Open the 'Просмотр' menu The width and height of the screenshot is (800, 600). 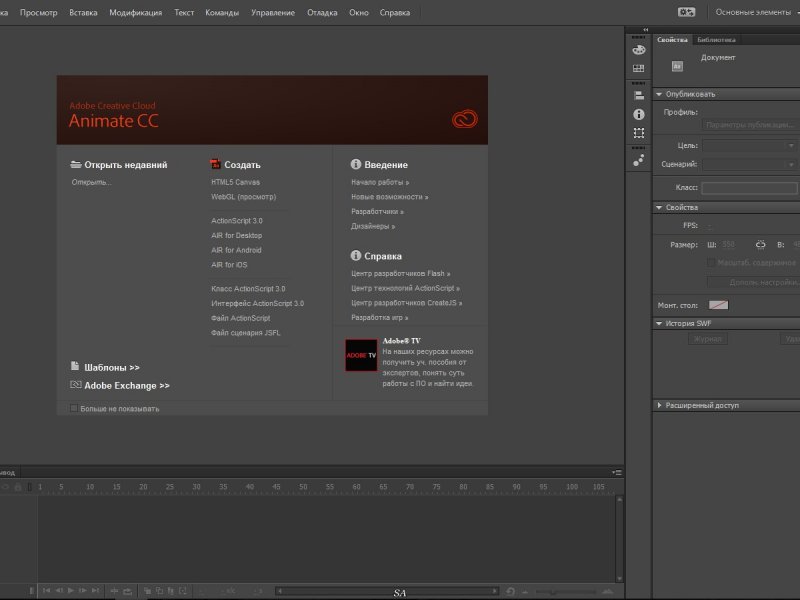pyautogui.click(x=38, y=13)
